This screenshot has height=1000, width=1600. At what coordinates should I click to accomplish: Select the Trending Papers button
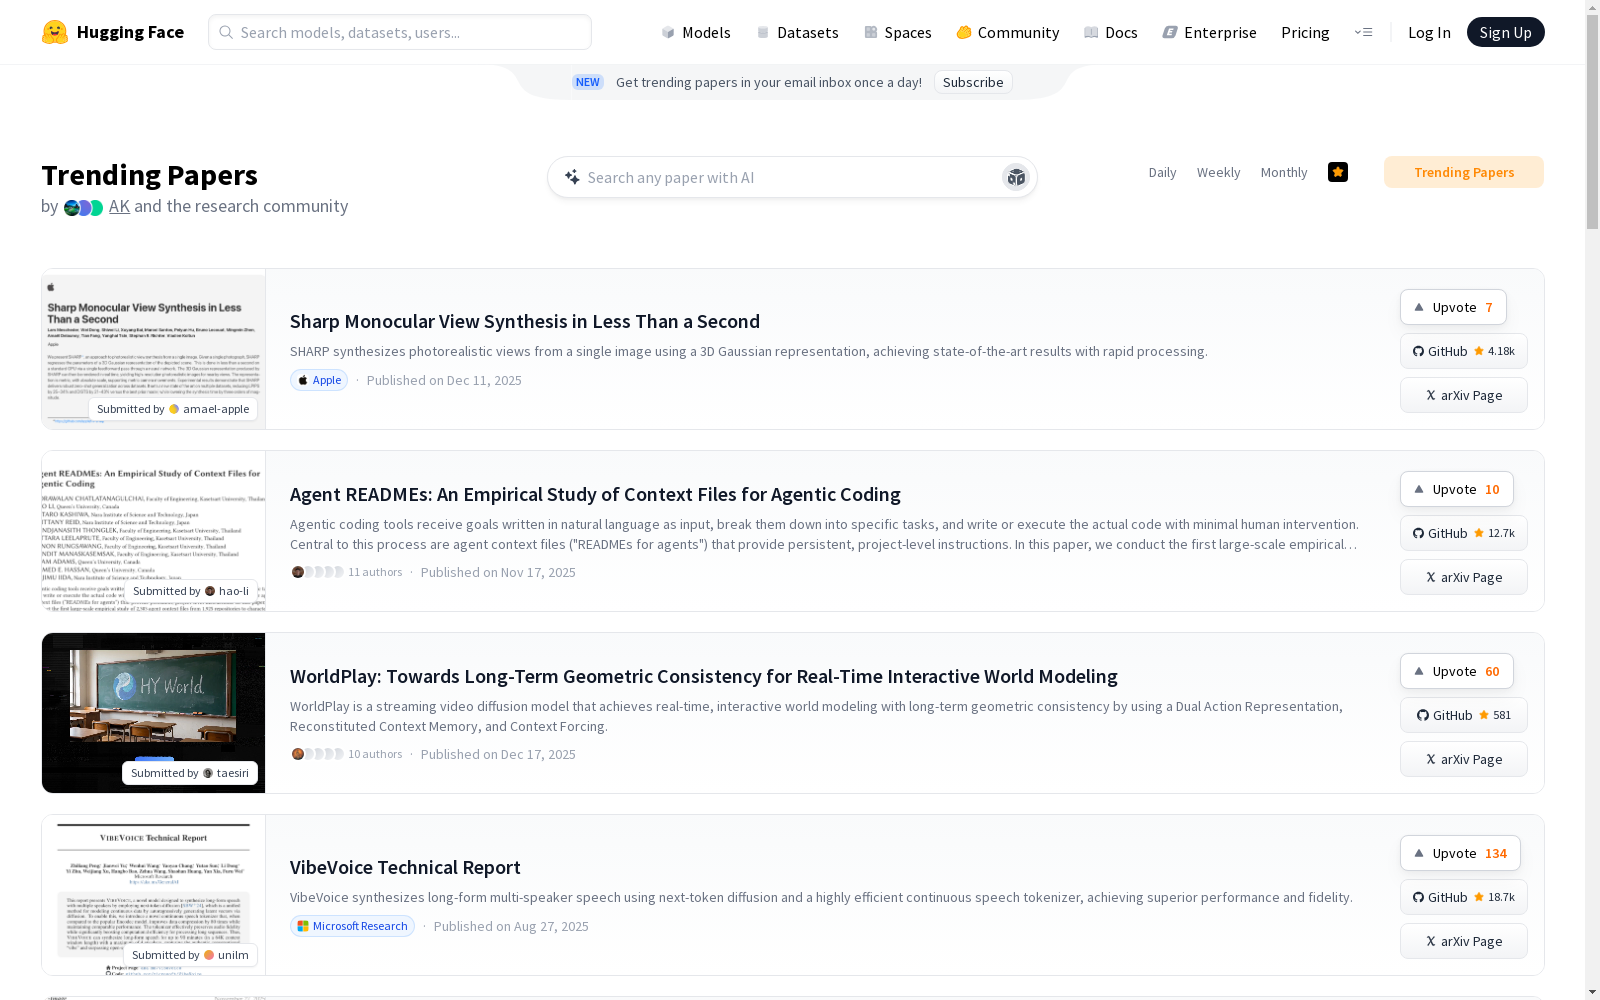[1464, 172]
